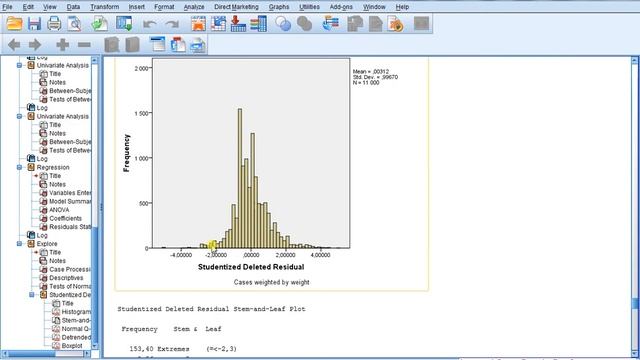
Task: Click the gray overlapping circles icon
Action: [304, 24]
